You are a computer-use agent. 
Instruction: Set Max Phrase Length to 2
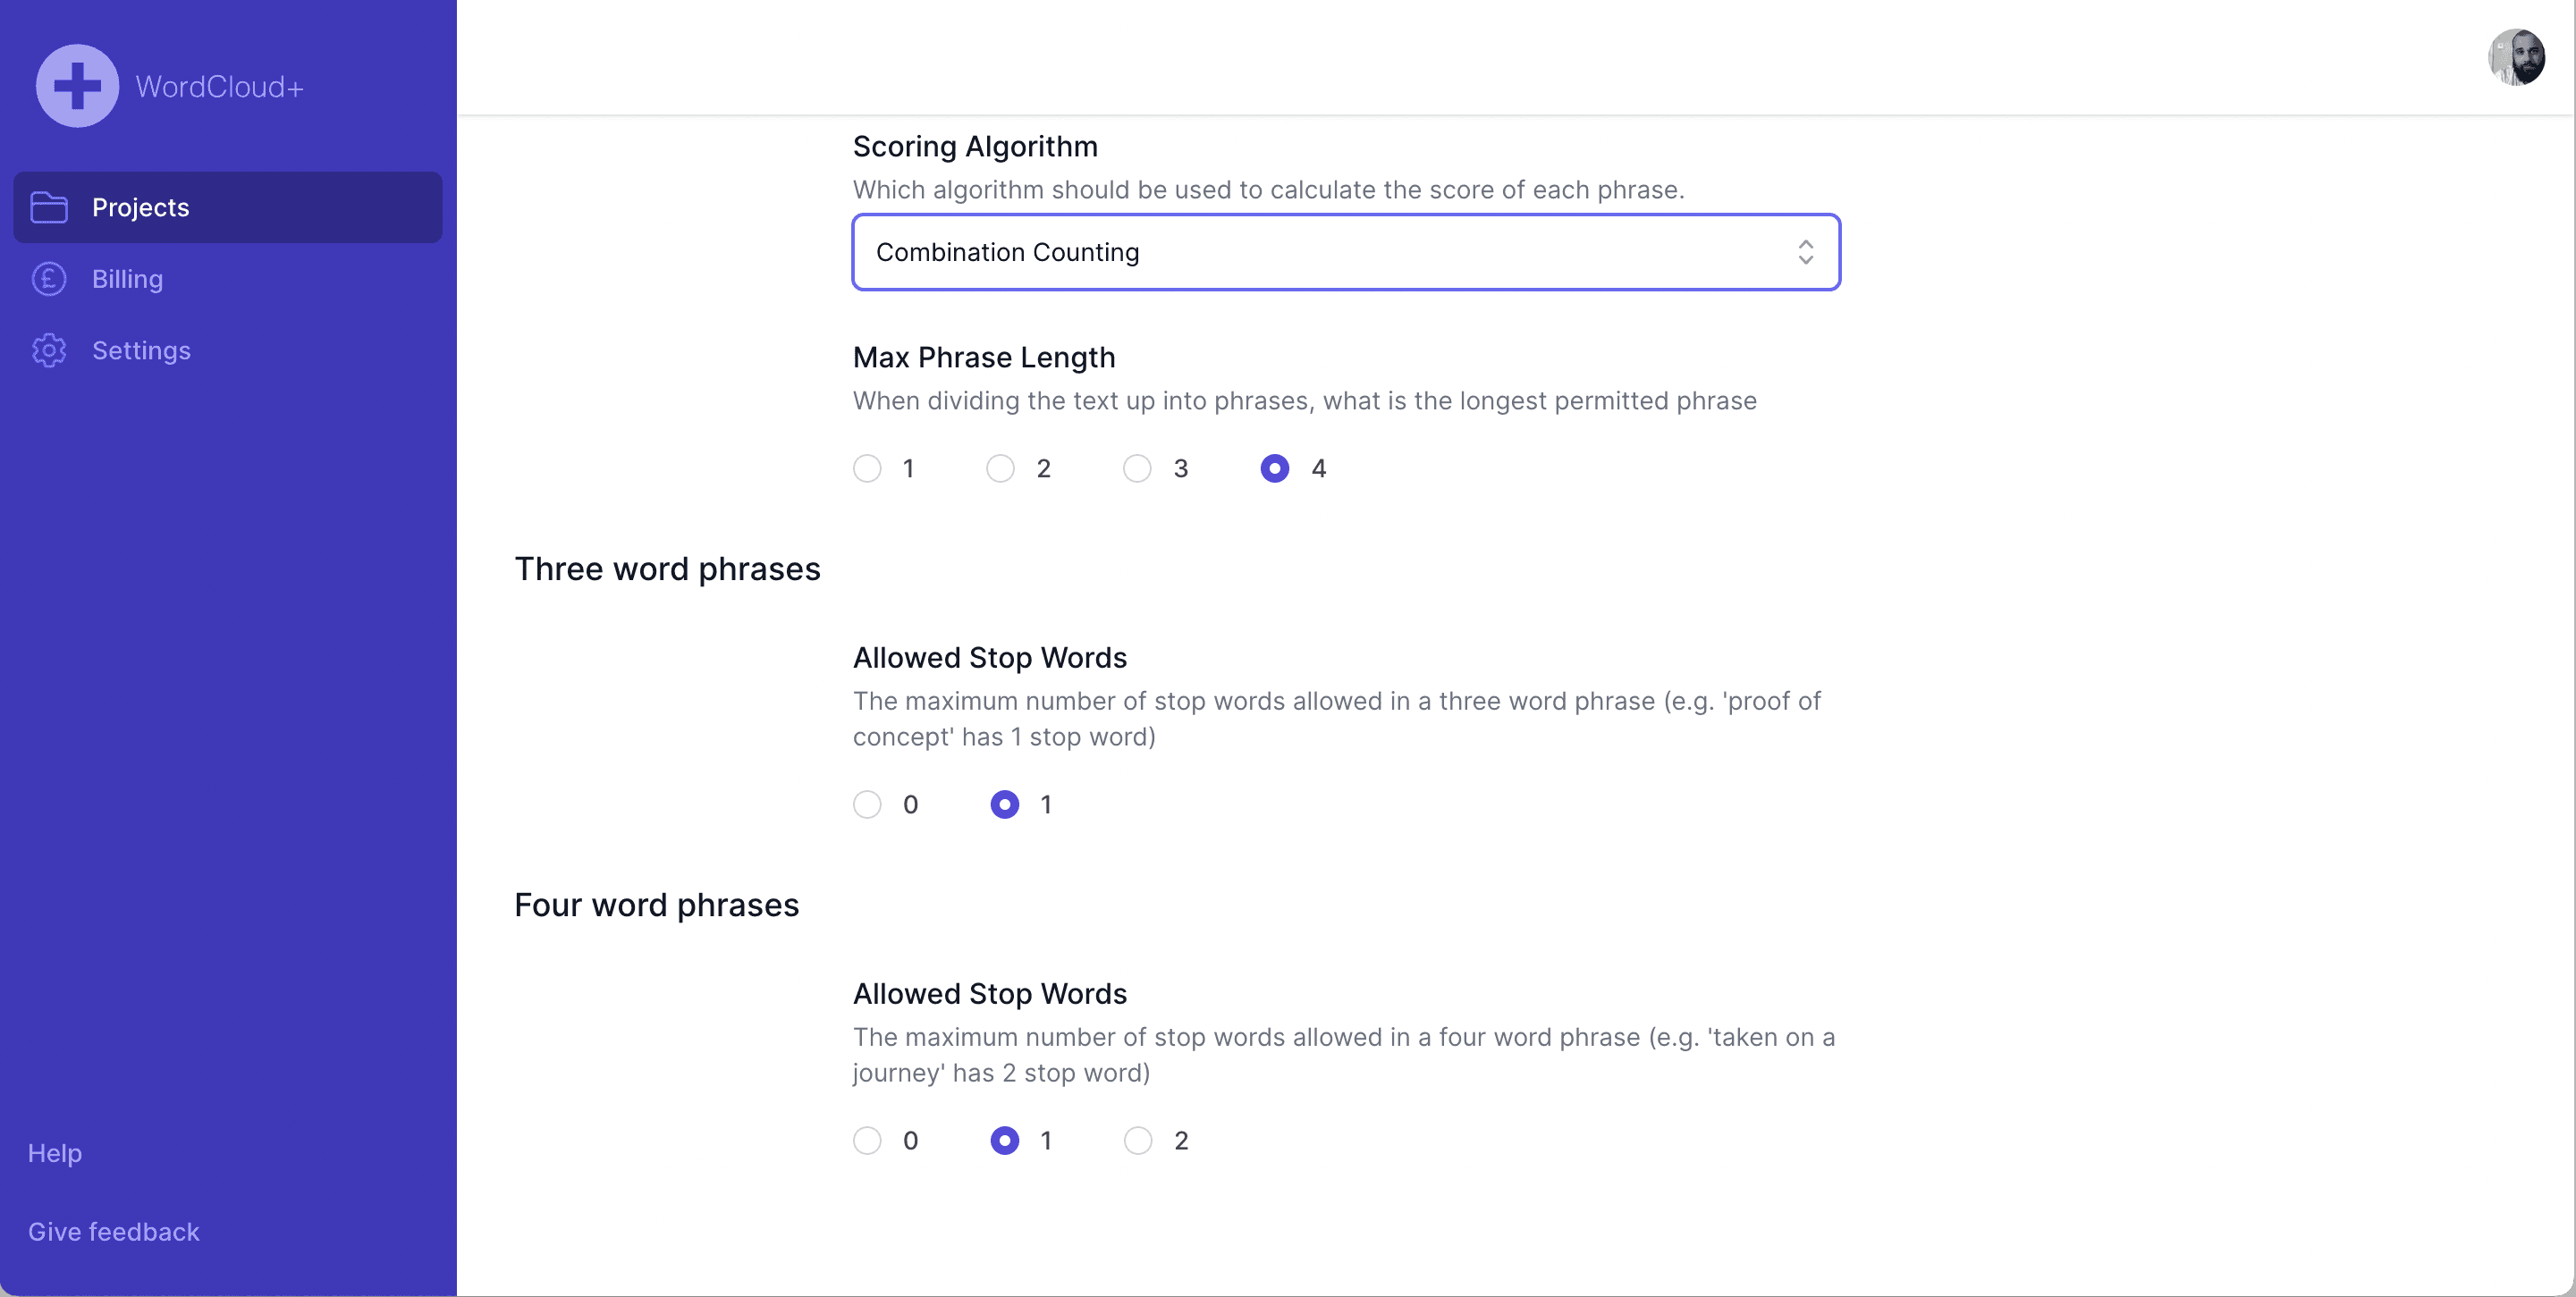coord(1000,468)
